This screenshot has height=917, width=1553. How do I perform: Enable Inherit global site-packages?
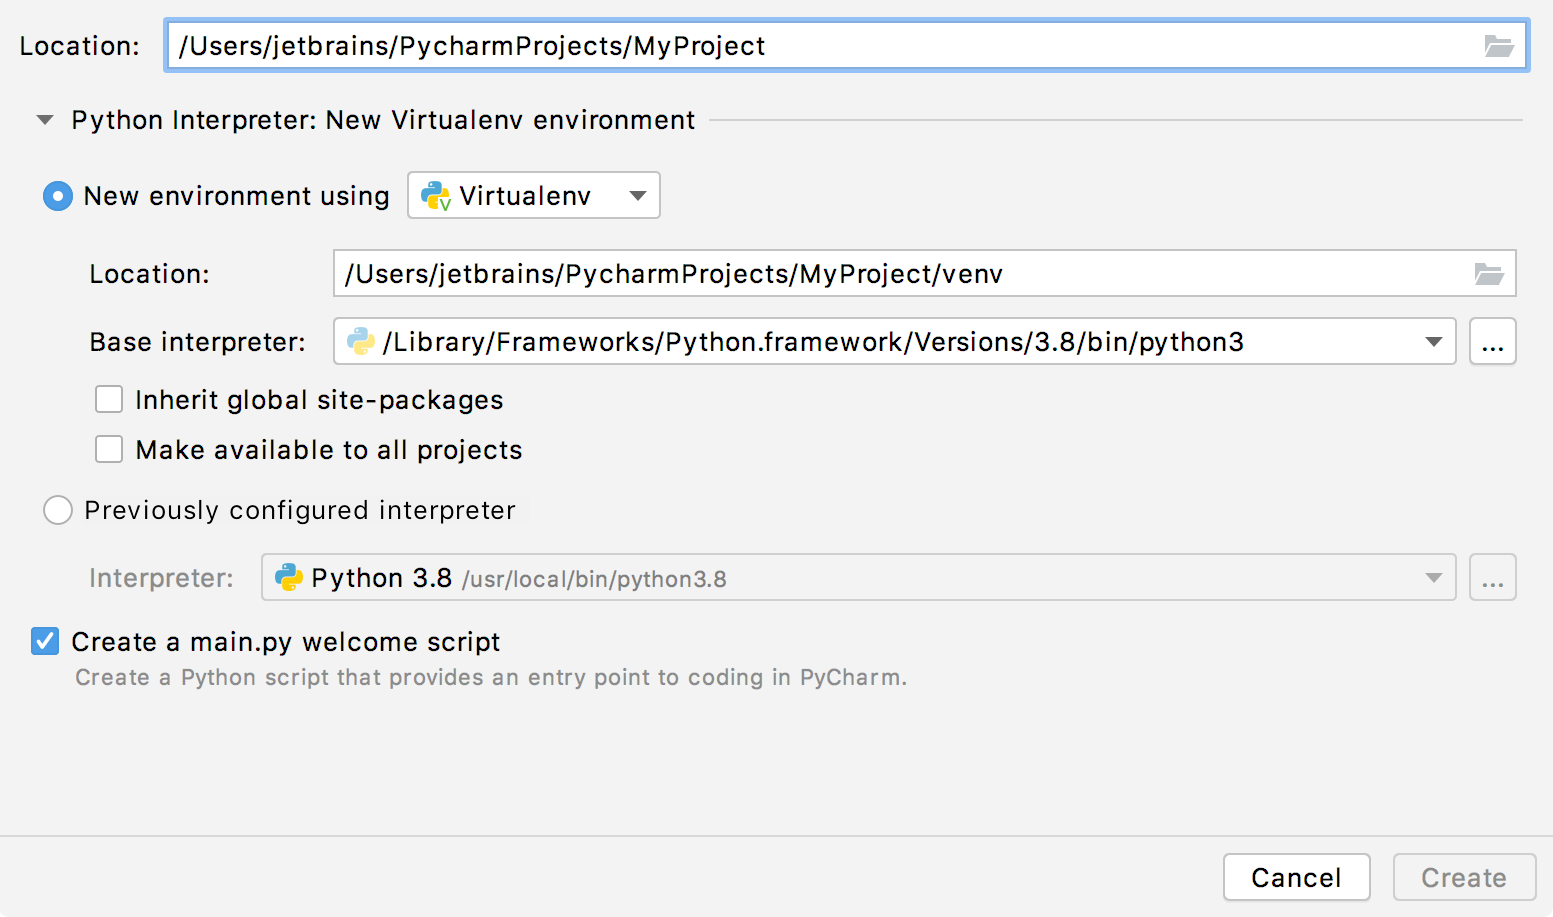[109, 400]
